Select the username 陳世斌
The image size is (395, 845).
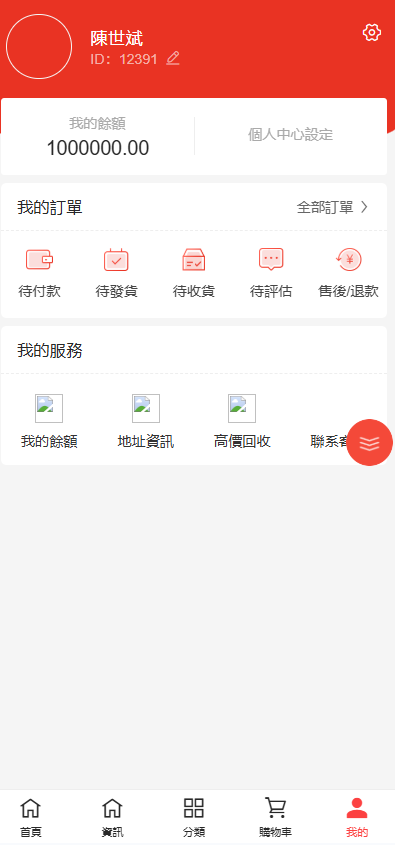click(116, 39)
